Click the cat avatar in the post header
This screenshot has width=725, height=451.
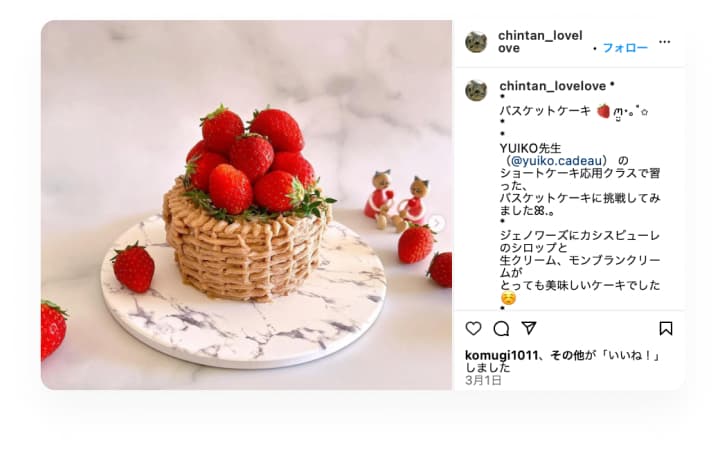tap(476, 42)
